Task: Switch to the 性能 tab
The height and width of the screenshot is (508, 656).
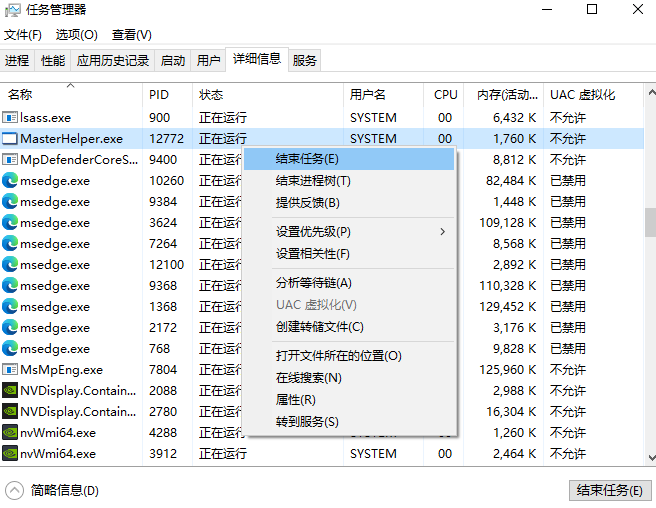Action: click(53, 61)
